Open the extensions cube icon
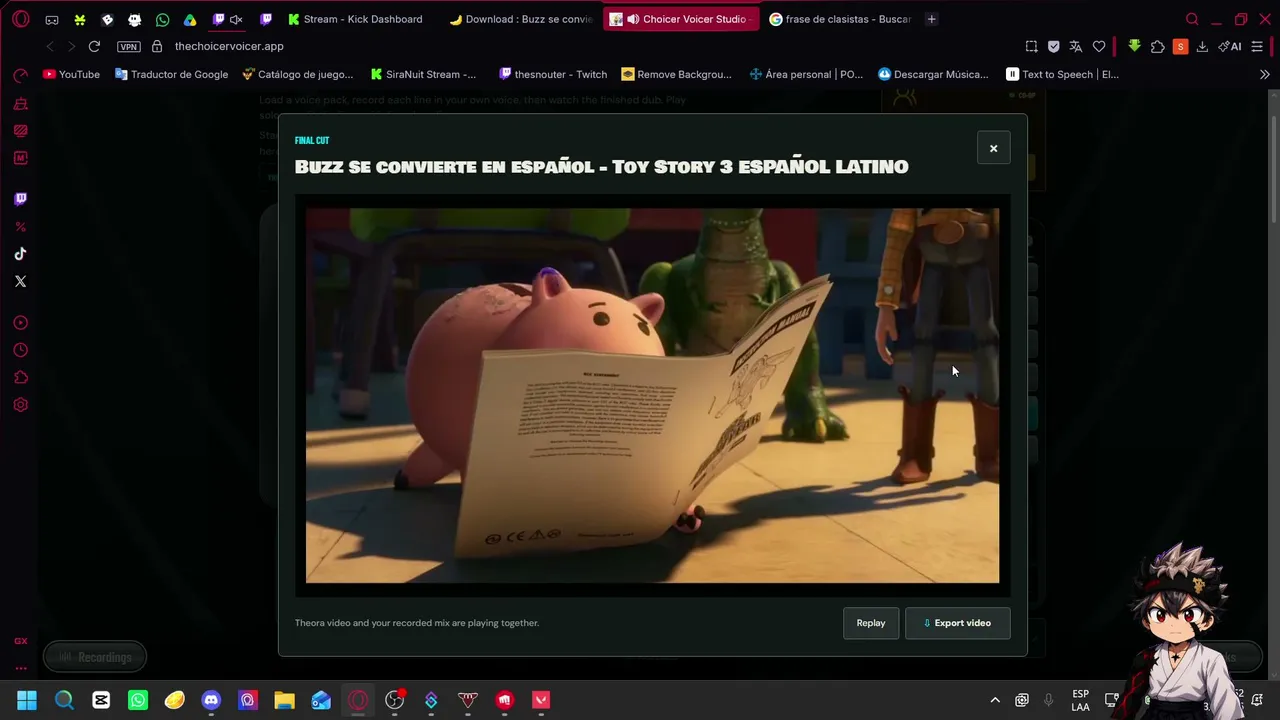This screenshot has width=1280, height=720. [1158, 46]
